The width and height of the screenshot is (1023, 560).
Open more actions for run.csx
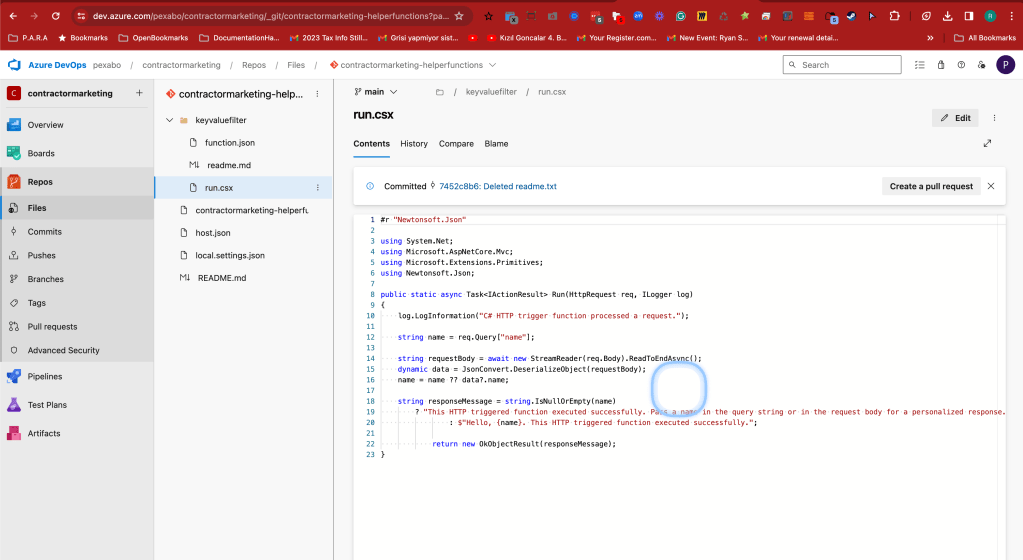[318, 188]
